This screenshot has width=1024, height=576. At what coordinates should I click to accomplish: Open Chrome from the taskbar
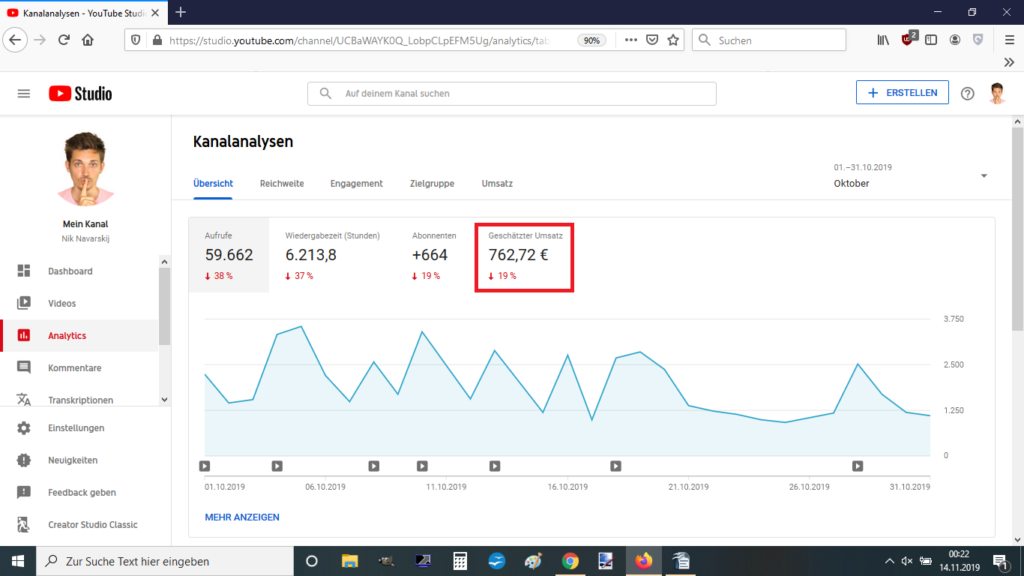click(x=570, y=561)
